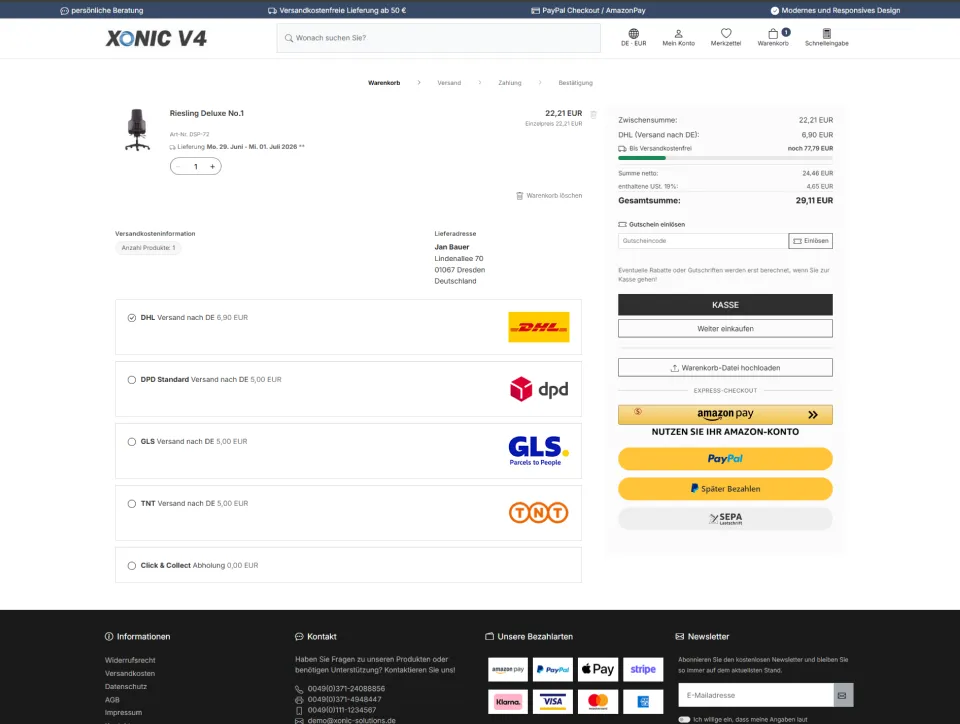960x724 pixels.
Task: Open the Versandkosten footer link
Action: pos(130,673)
